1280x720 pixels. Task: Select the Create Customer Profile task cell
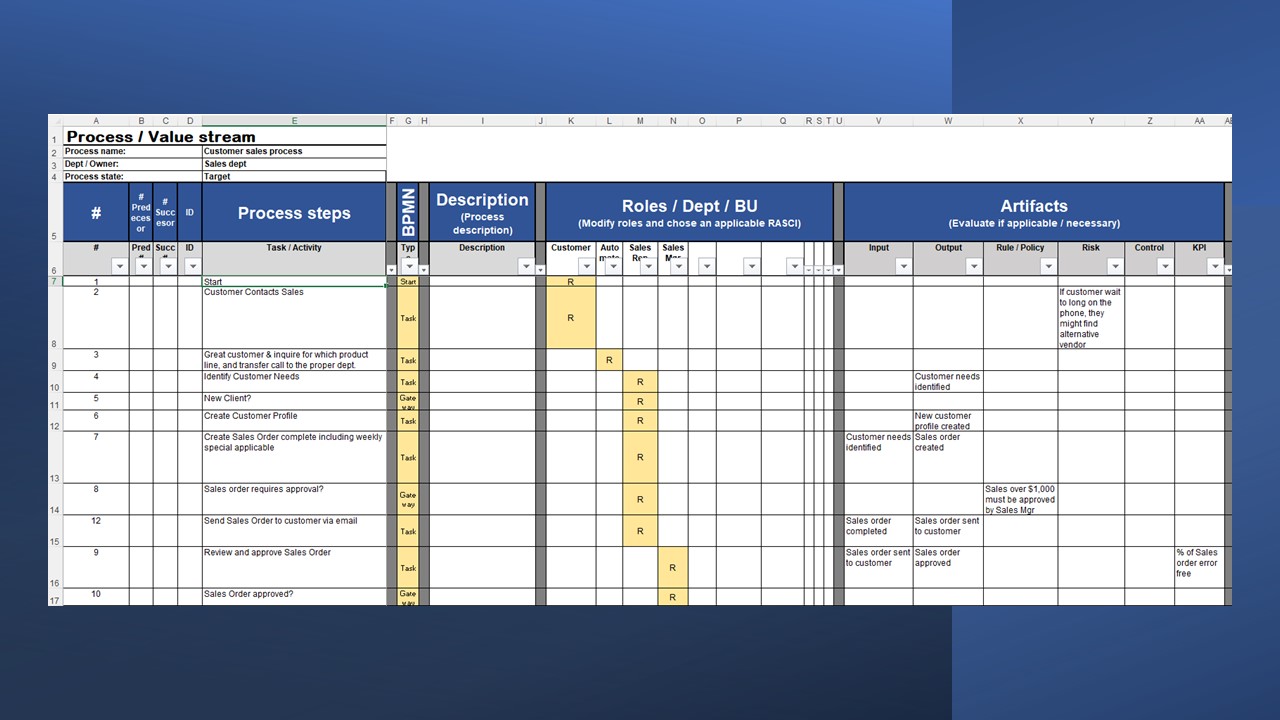(294, 420)
